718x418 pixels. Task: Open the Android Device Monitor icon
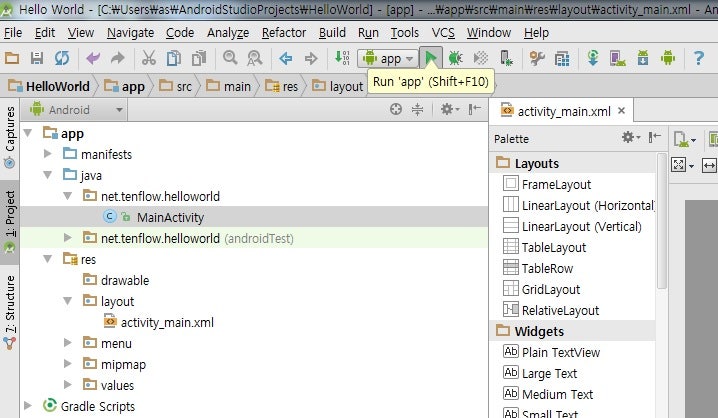tap(668, 58)
